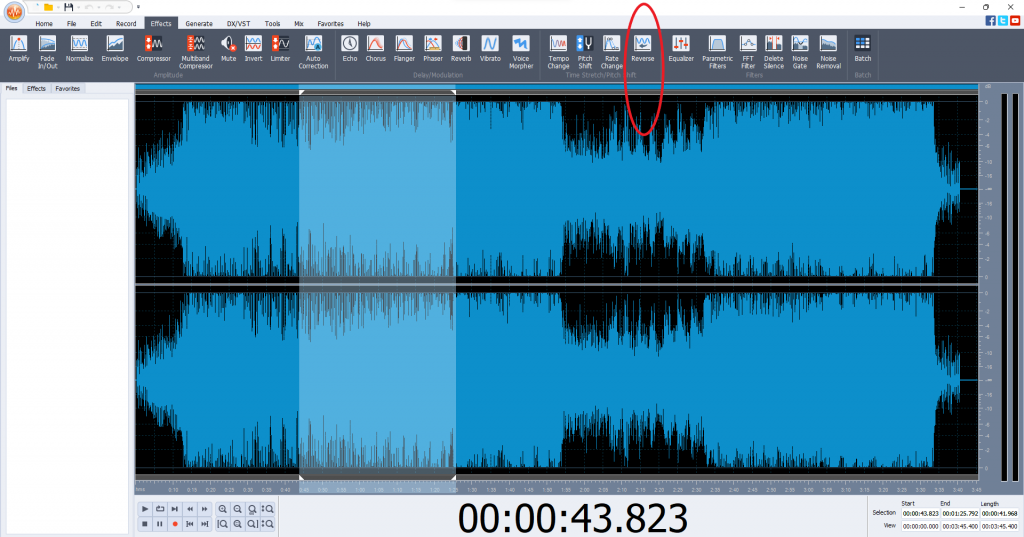Open the quick access toolbar customize arrow

point(138,7)
